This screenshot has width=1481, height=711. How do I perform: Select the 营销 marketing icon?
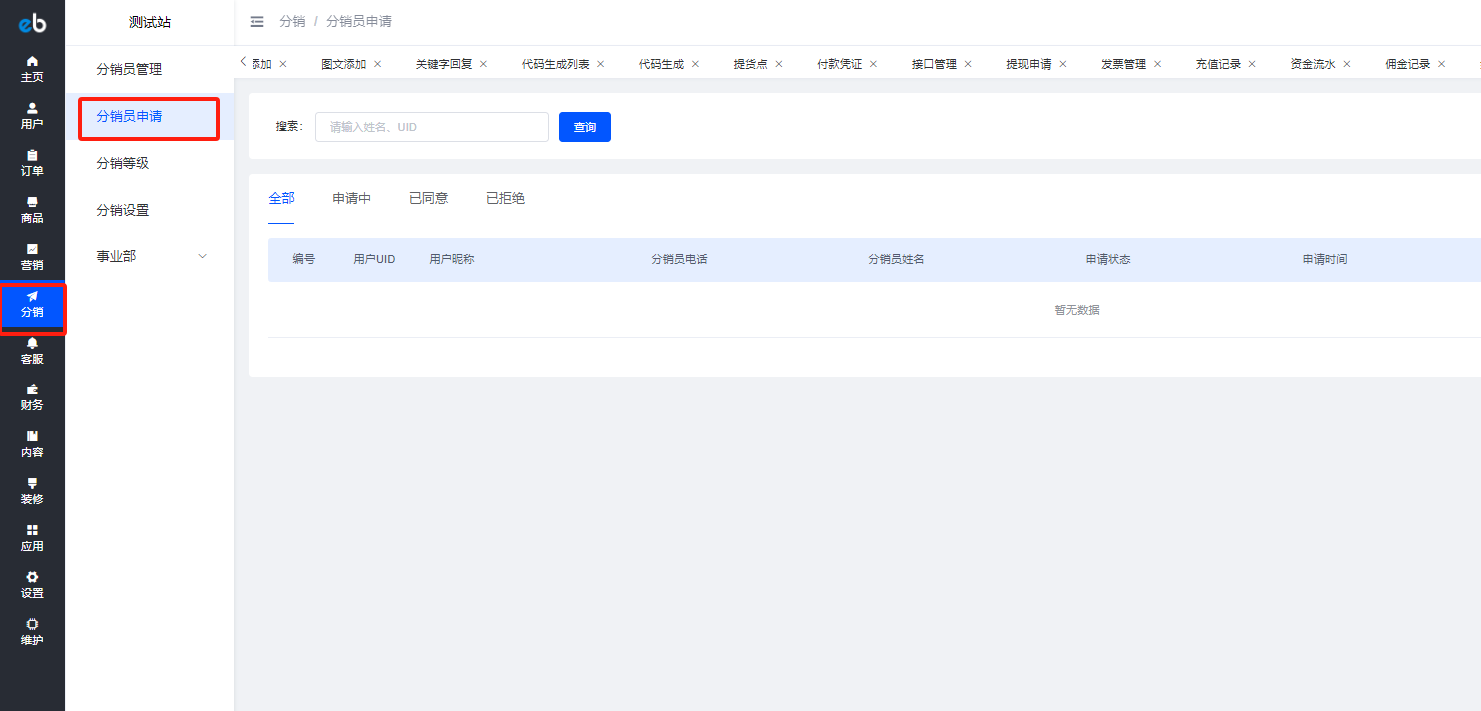32,249
